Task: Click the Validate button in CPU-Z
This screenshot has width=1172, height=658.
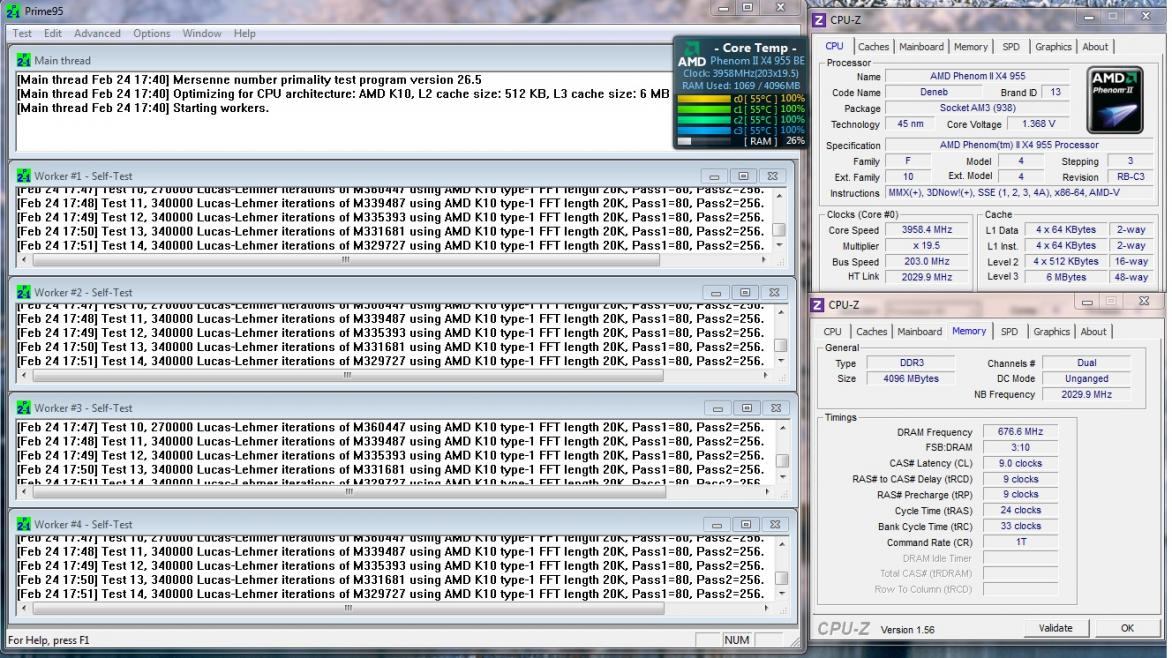Action: pyautogui.click(x=1055, y=628)
